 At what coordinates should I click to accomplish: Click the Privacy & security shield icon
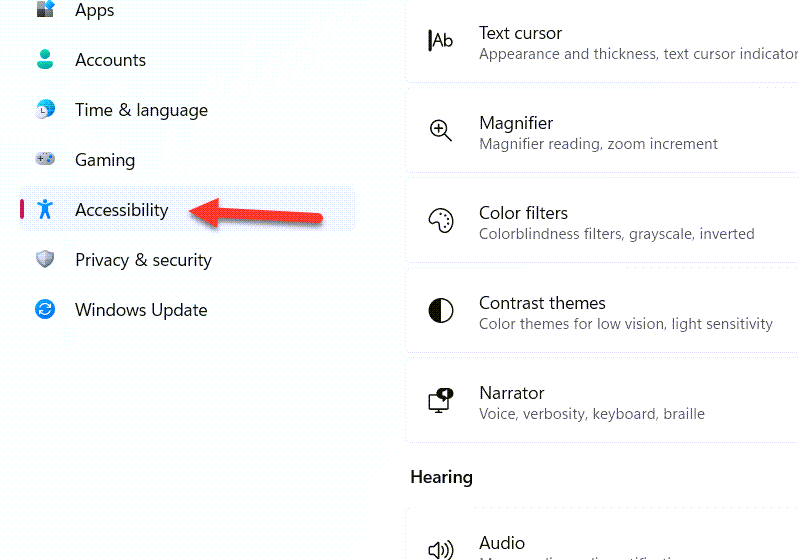[45, 260]
